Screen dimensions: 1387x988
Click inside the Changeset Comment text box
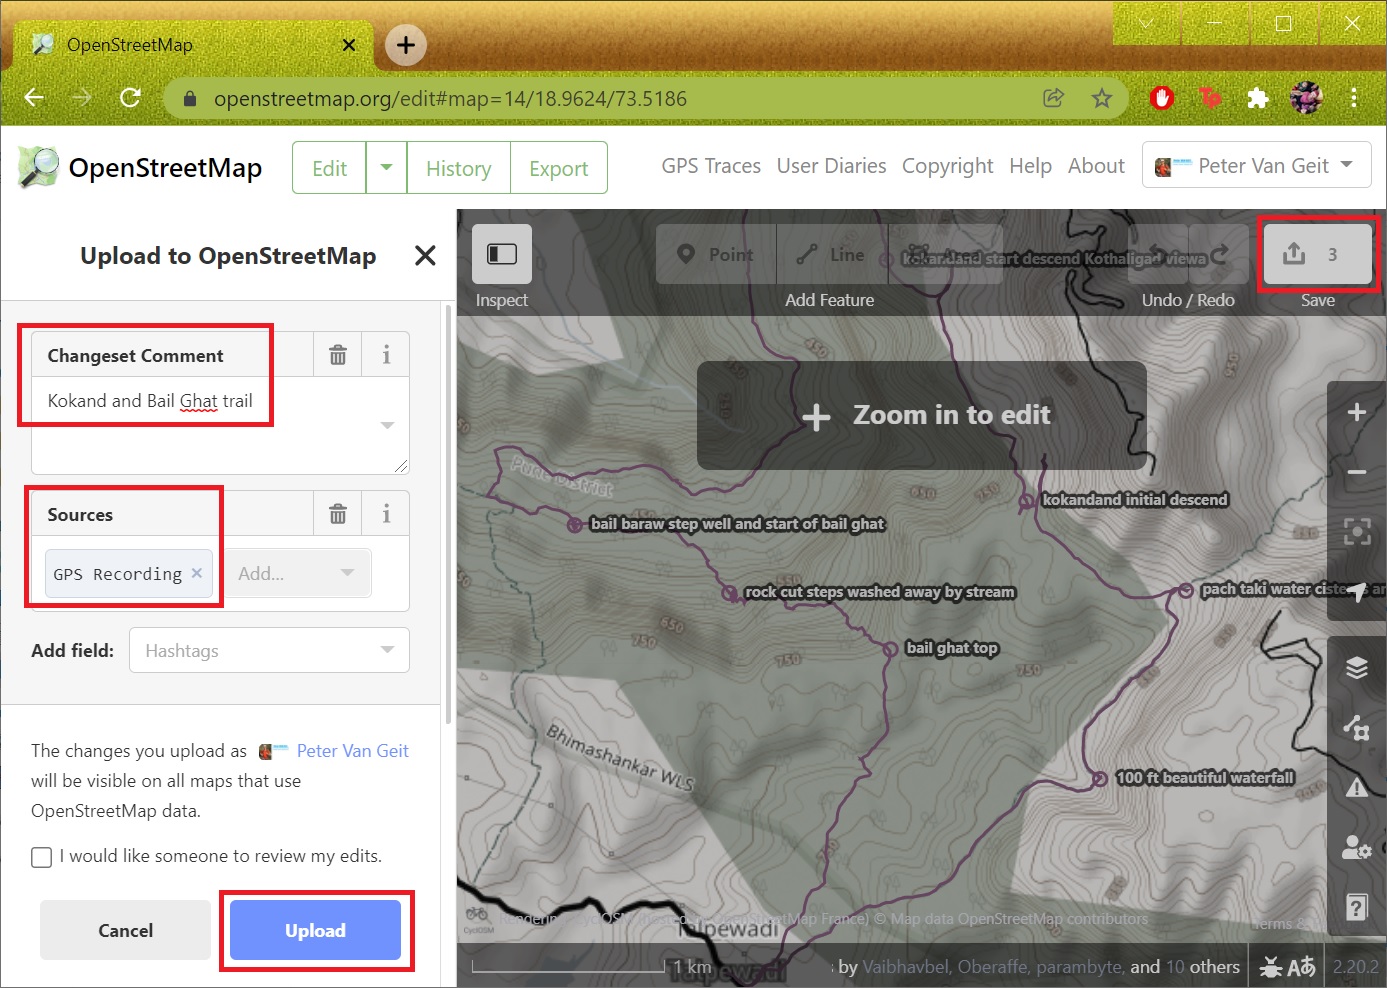[220, 425]
